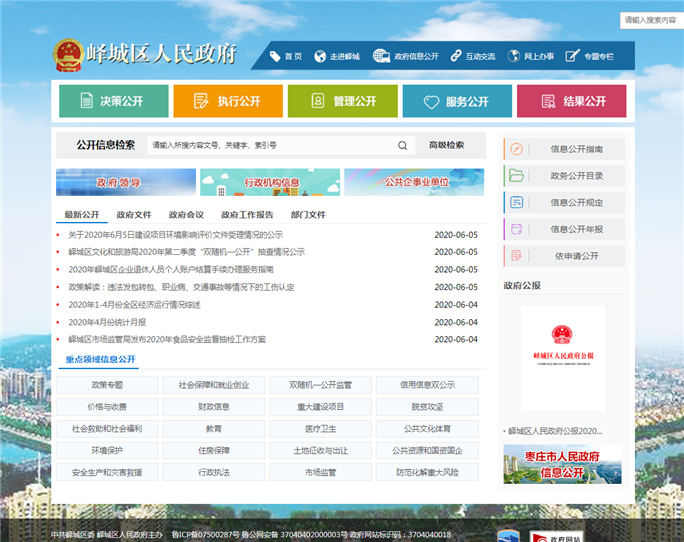This screenshot has height=542, width=684.
Task: Open the 2020年4月份统计月报 article
Action: 107,322
